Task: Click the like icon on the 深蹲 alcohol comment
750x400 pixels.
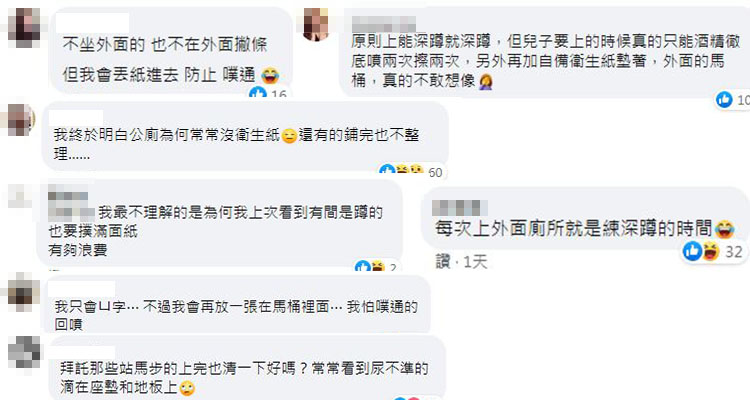Action: click(724, 100)
